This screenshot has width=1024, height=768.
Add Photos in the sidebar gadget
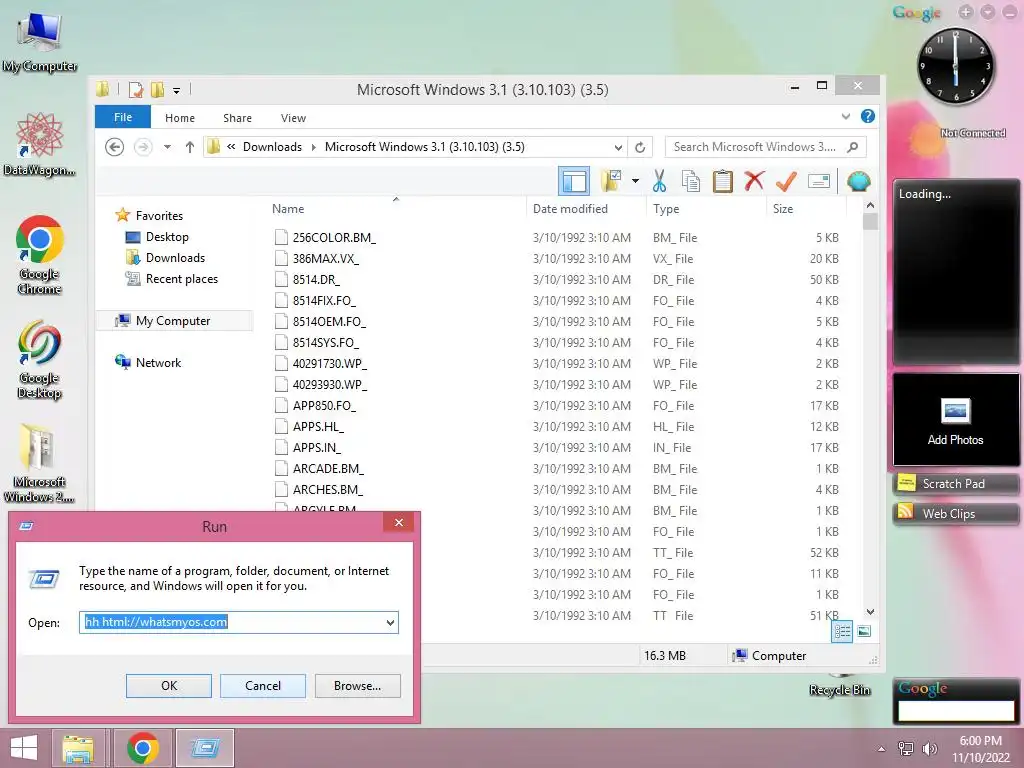[955, 421]
